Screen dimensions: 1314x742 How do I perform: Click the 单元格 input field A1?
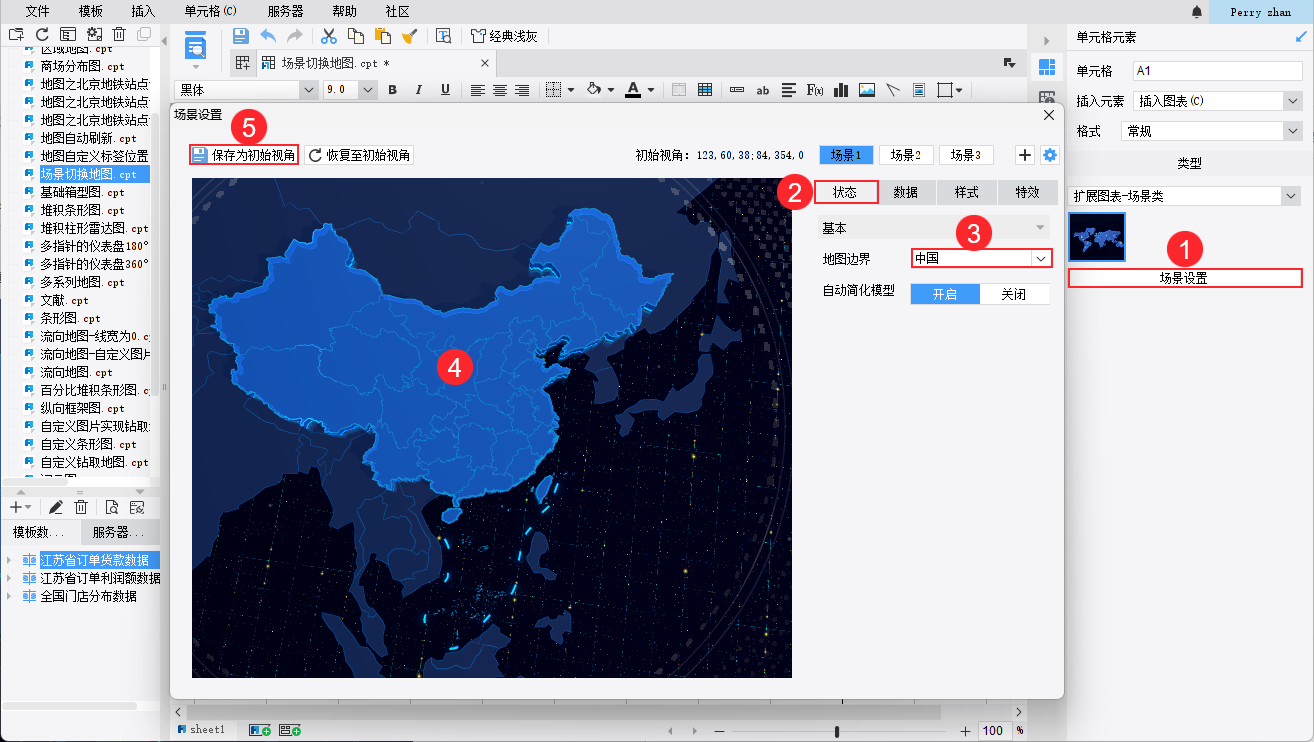pyautogui.click(x=1217, y=71)
